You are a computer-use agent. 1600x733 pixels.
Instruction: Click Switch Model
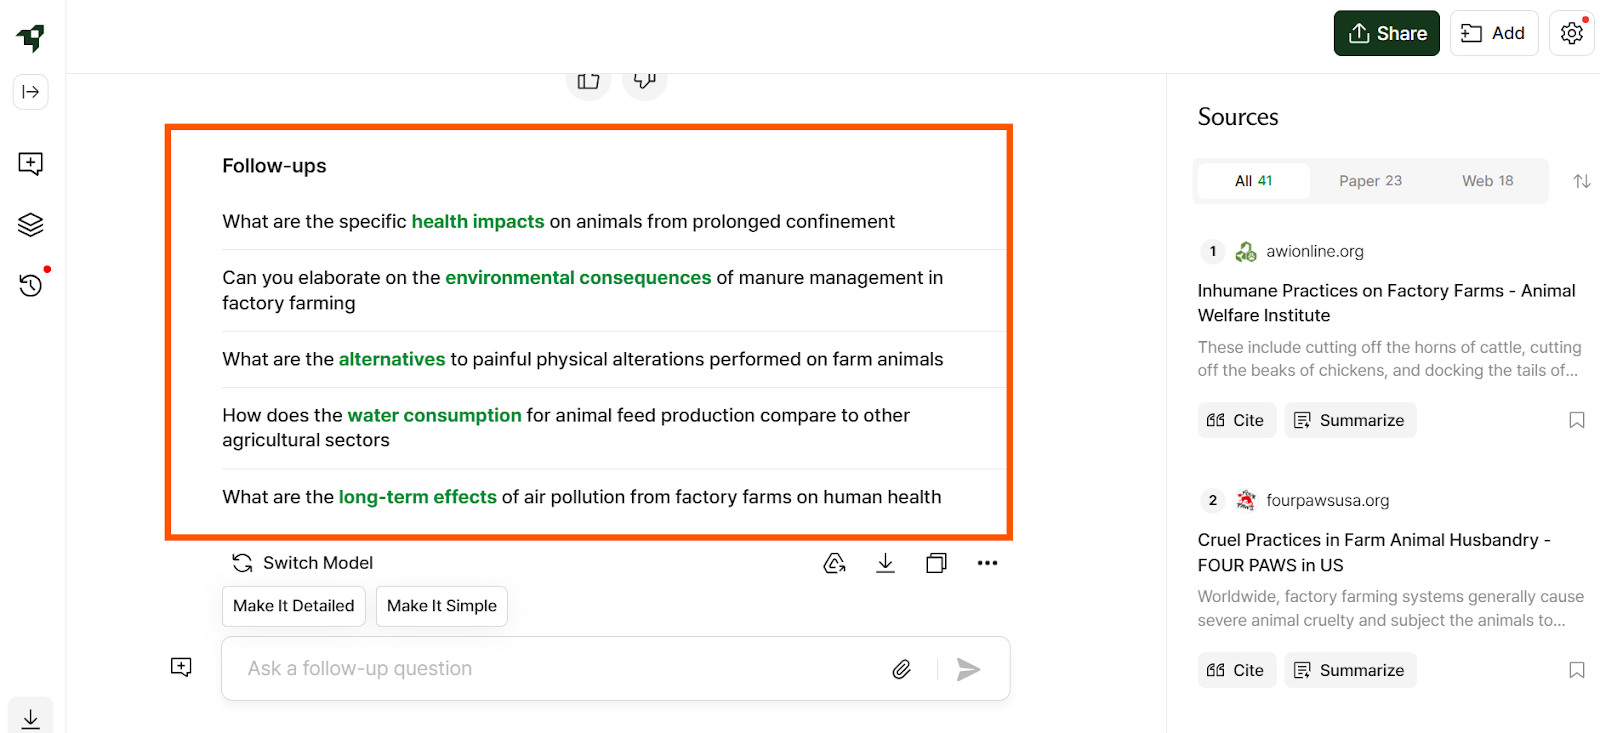[x=302, y=563]
